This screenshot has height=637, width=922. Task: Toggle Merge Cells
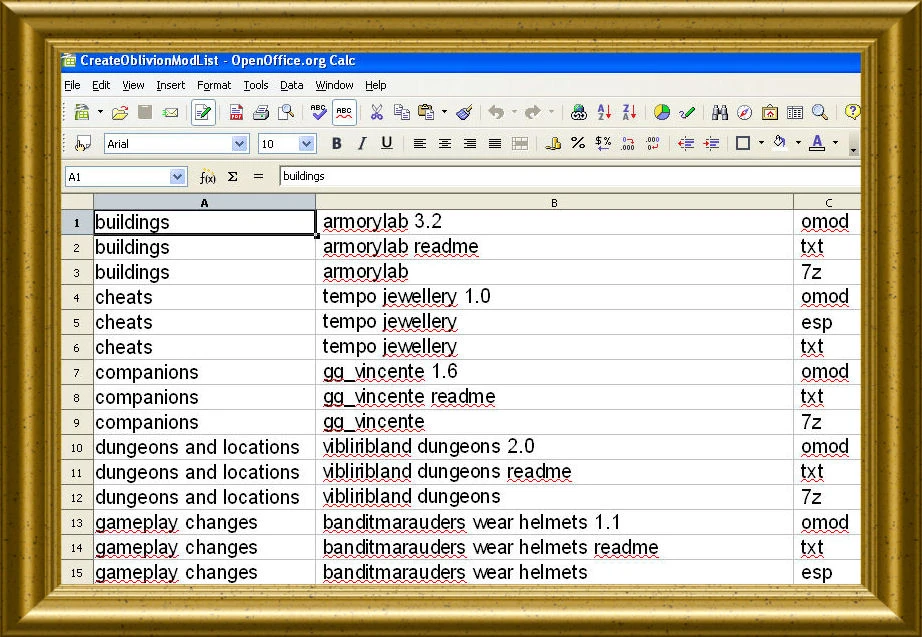coord(520,144)
